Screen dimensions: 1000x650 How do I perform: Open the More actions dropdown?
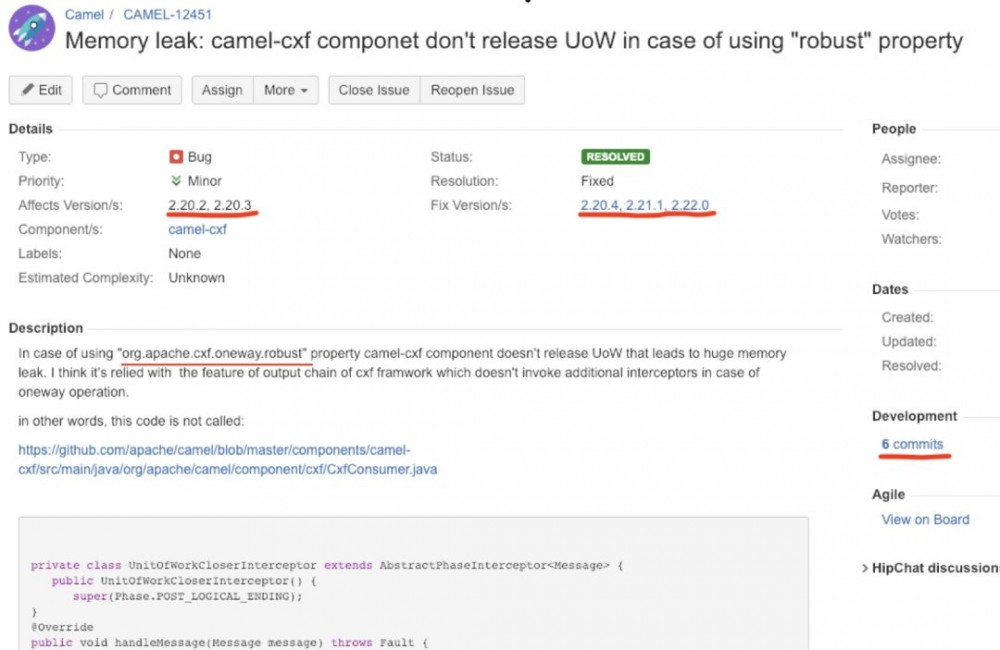tap(285, 90)
